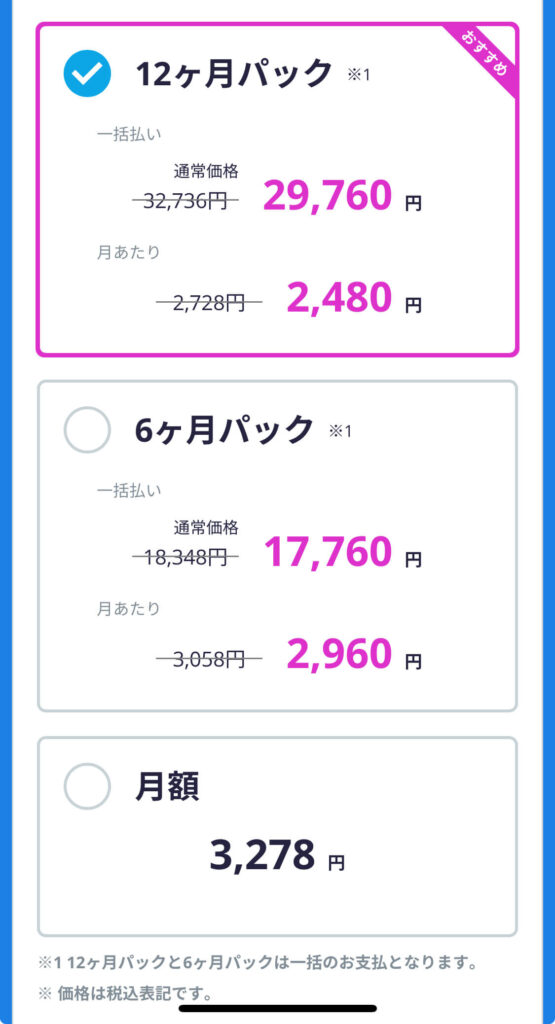The height and width of the screenshot is (1024, 555).
Task: Click the 12ヶ月パック plan title
Action: (x=234, y=73)
